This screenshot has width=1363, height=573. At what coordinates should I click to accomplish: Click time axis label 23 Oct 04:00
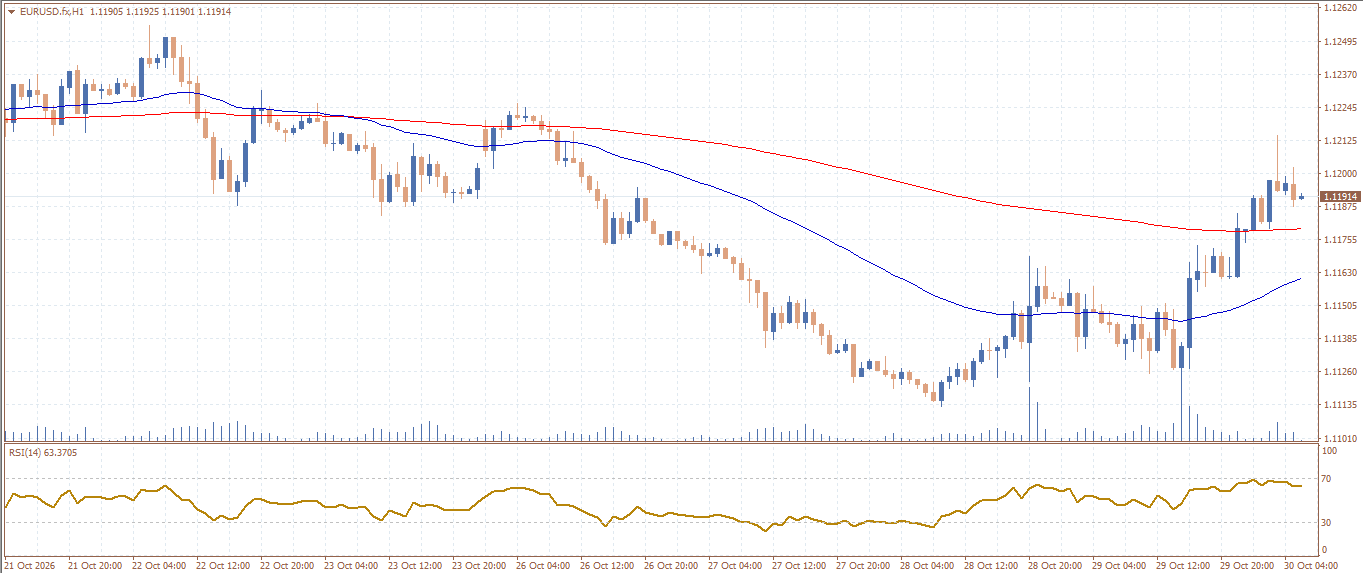[x=351, y=566]
